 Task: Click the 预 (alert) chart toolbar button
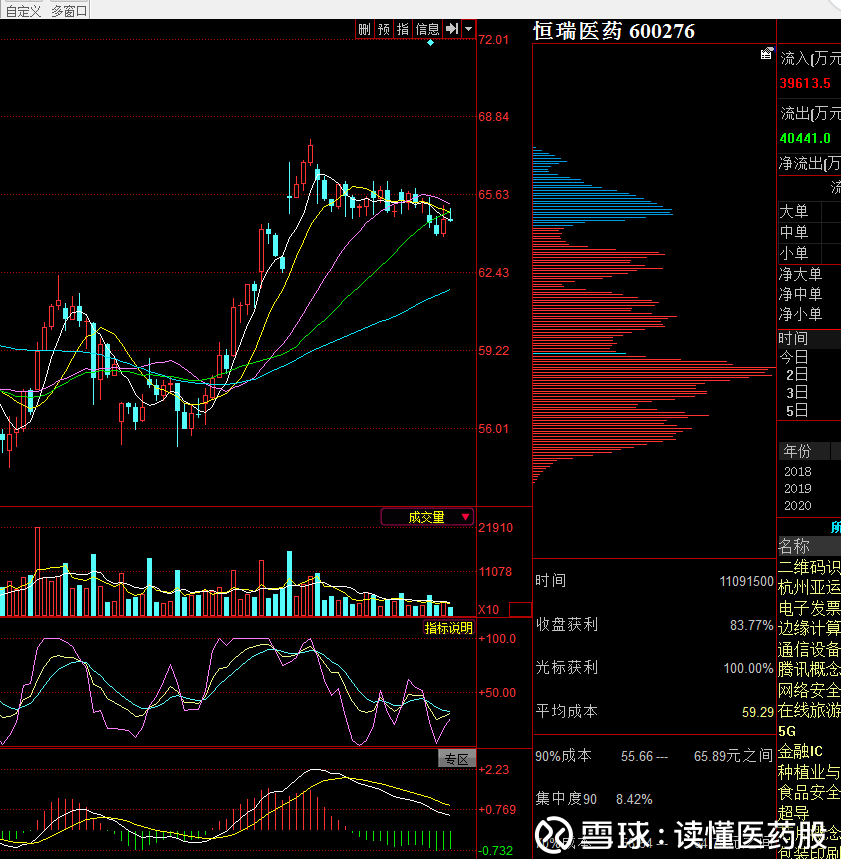click(384, 29)
